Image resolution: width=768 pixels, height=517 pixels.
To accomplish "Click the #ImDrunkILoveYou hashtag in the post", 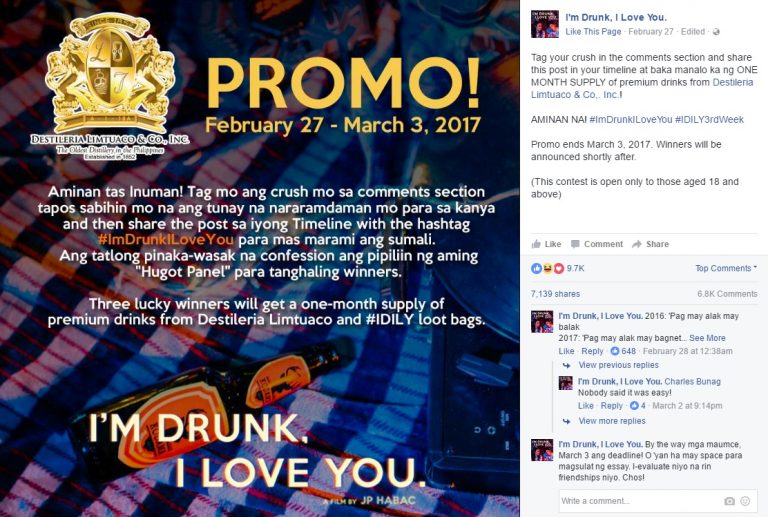I will pos(631,119).
